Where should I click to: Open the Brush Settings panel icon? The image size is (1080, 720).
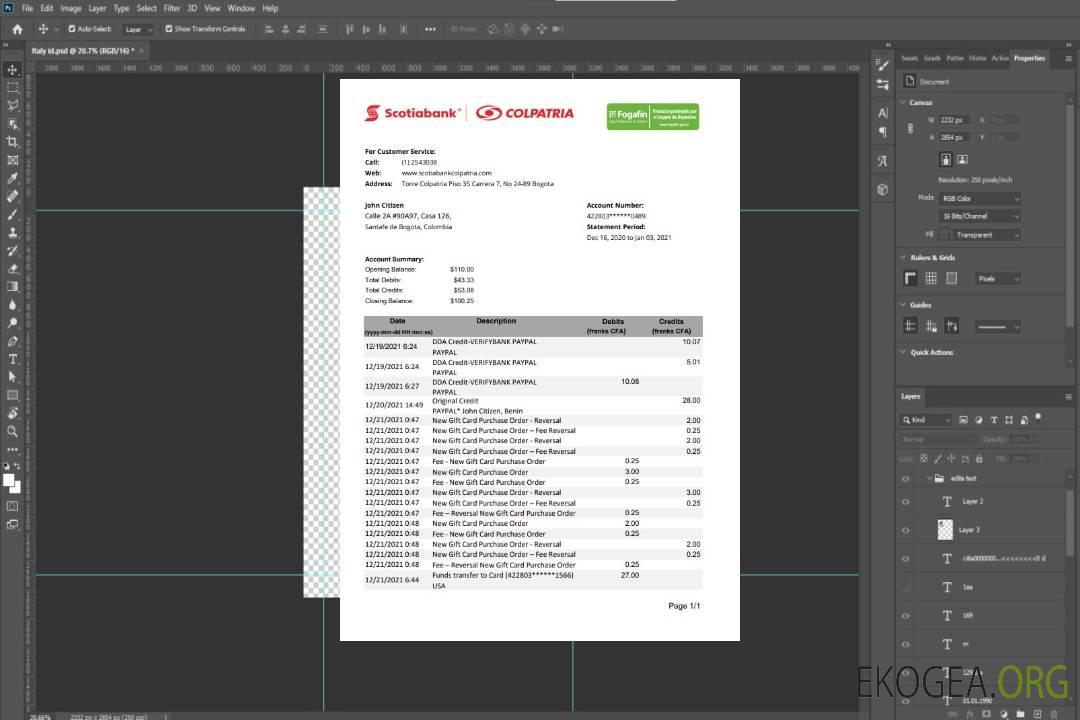(883, 65)
